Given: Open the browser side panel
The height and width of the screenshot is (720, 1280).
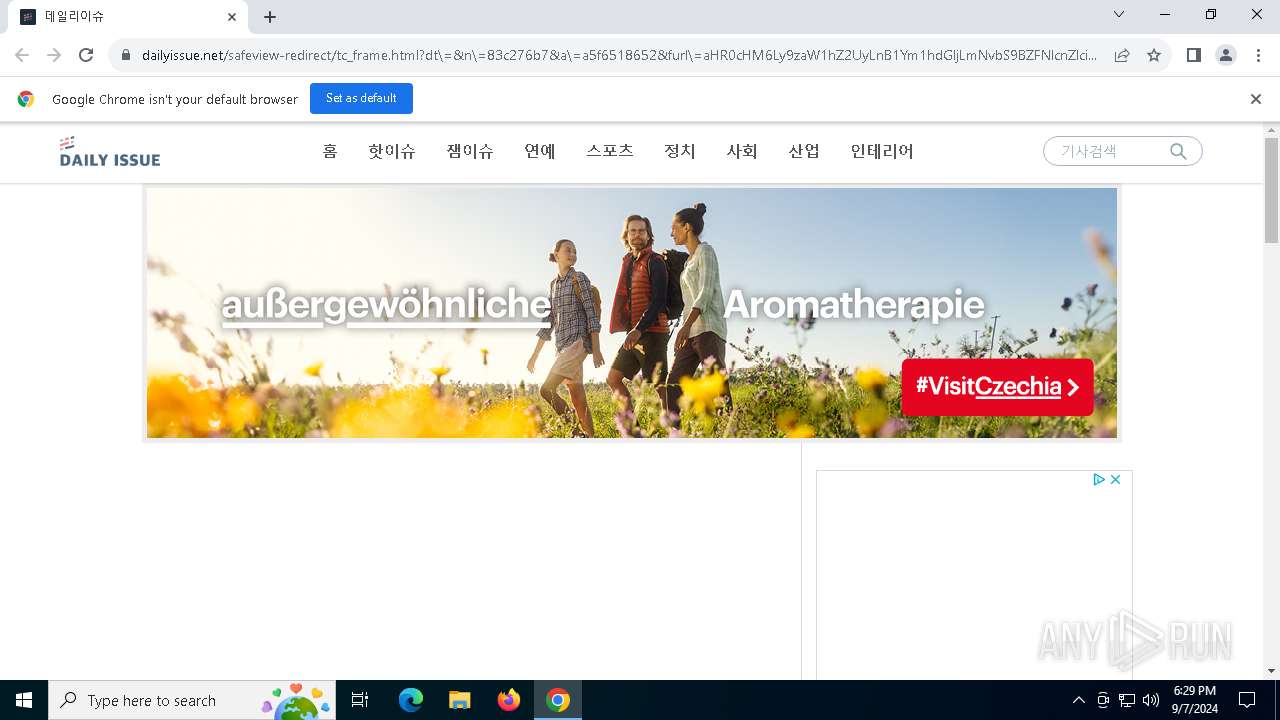Looking at the screenshot, I should (1193, 55).
